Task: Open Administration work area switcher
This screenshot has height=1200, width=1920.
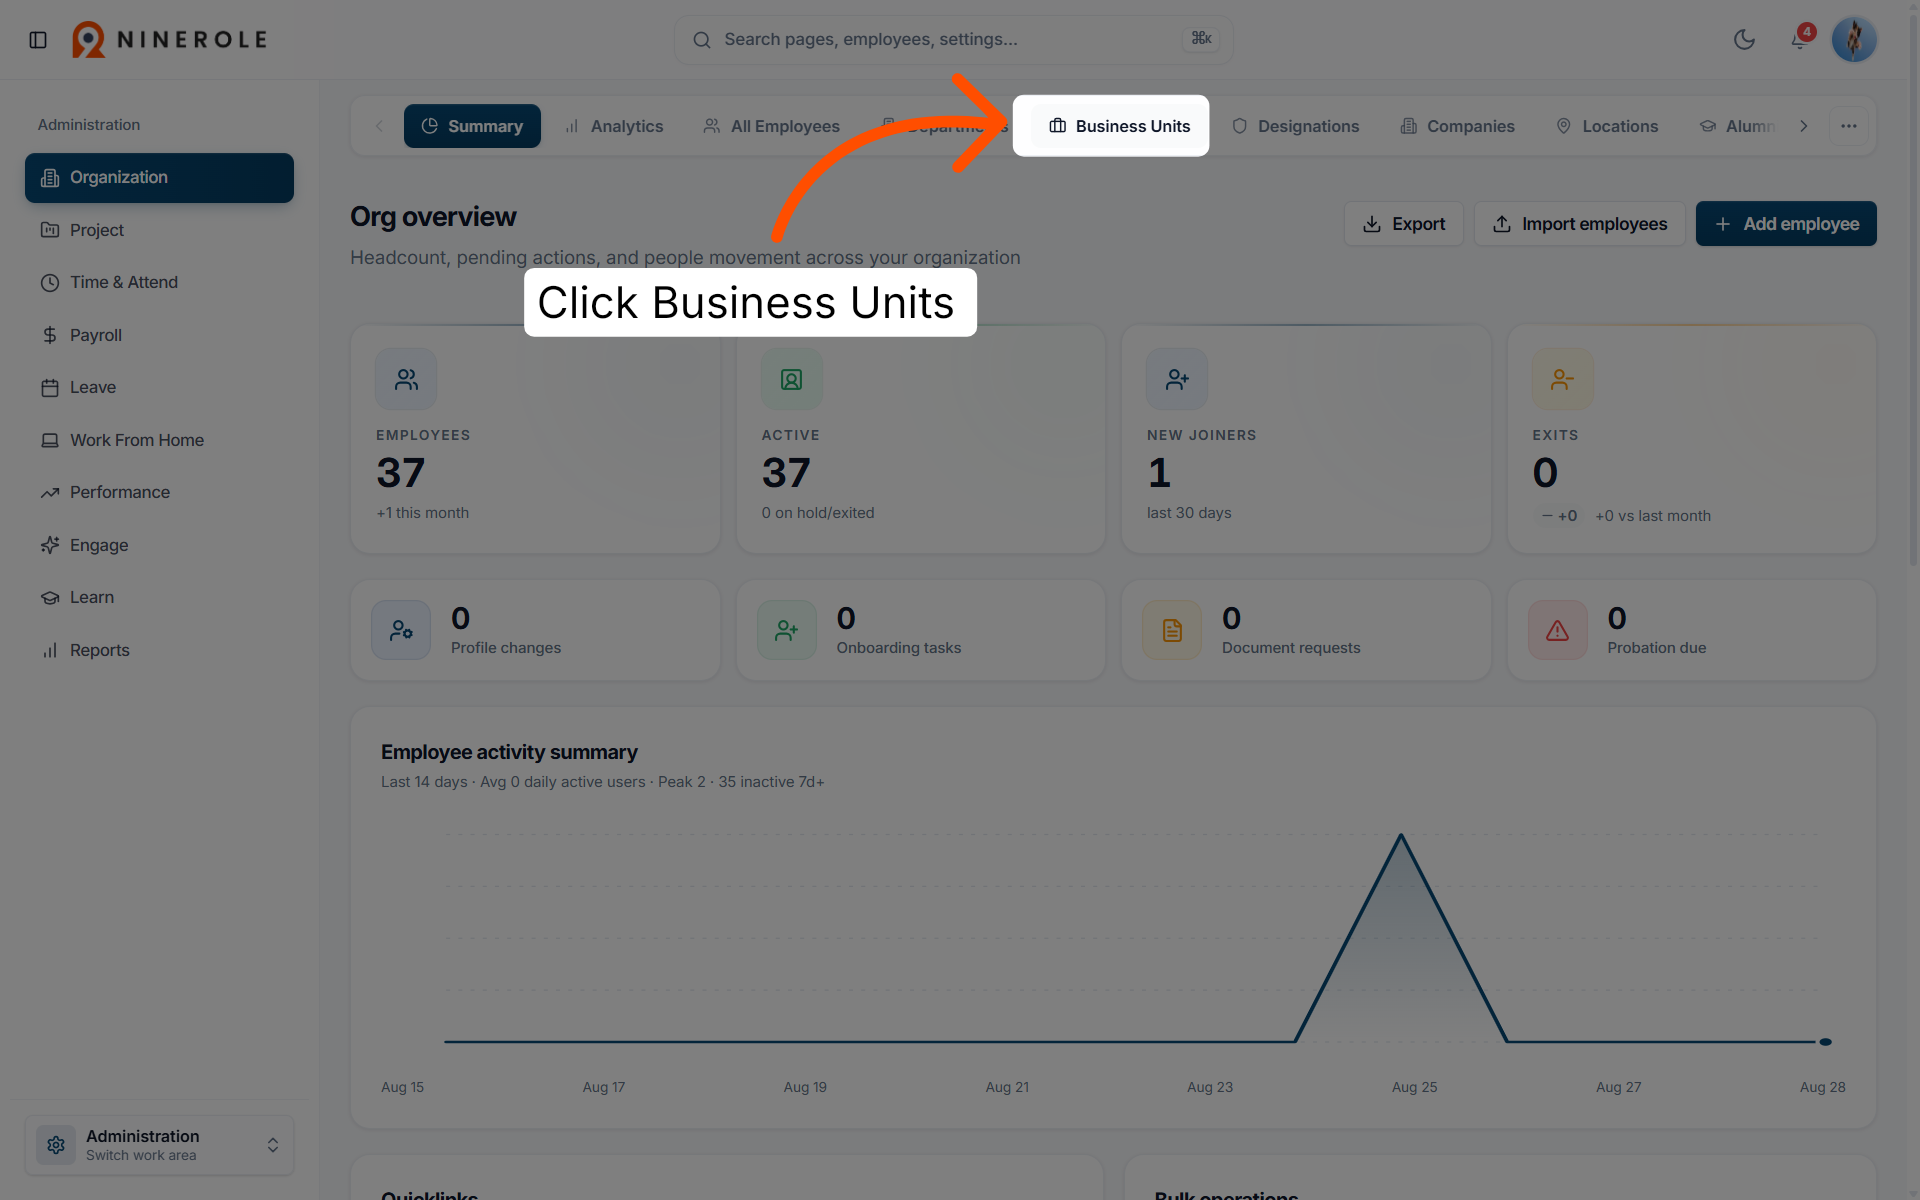Action: [x=159, y=1145]
